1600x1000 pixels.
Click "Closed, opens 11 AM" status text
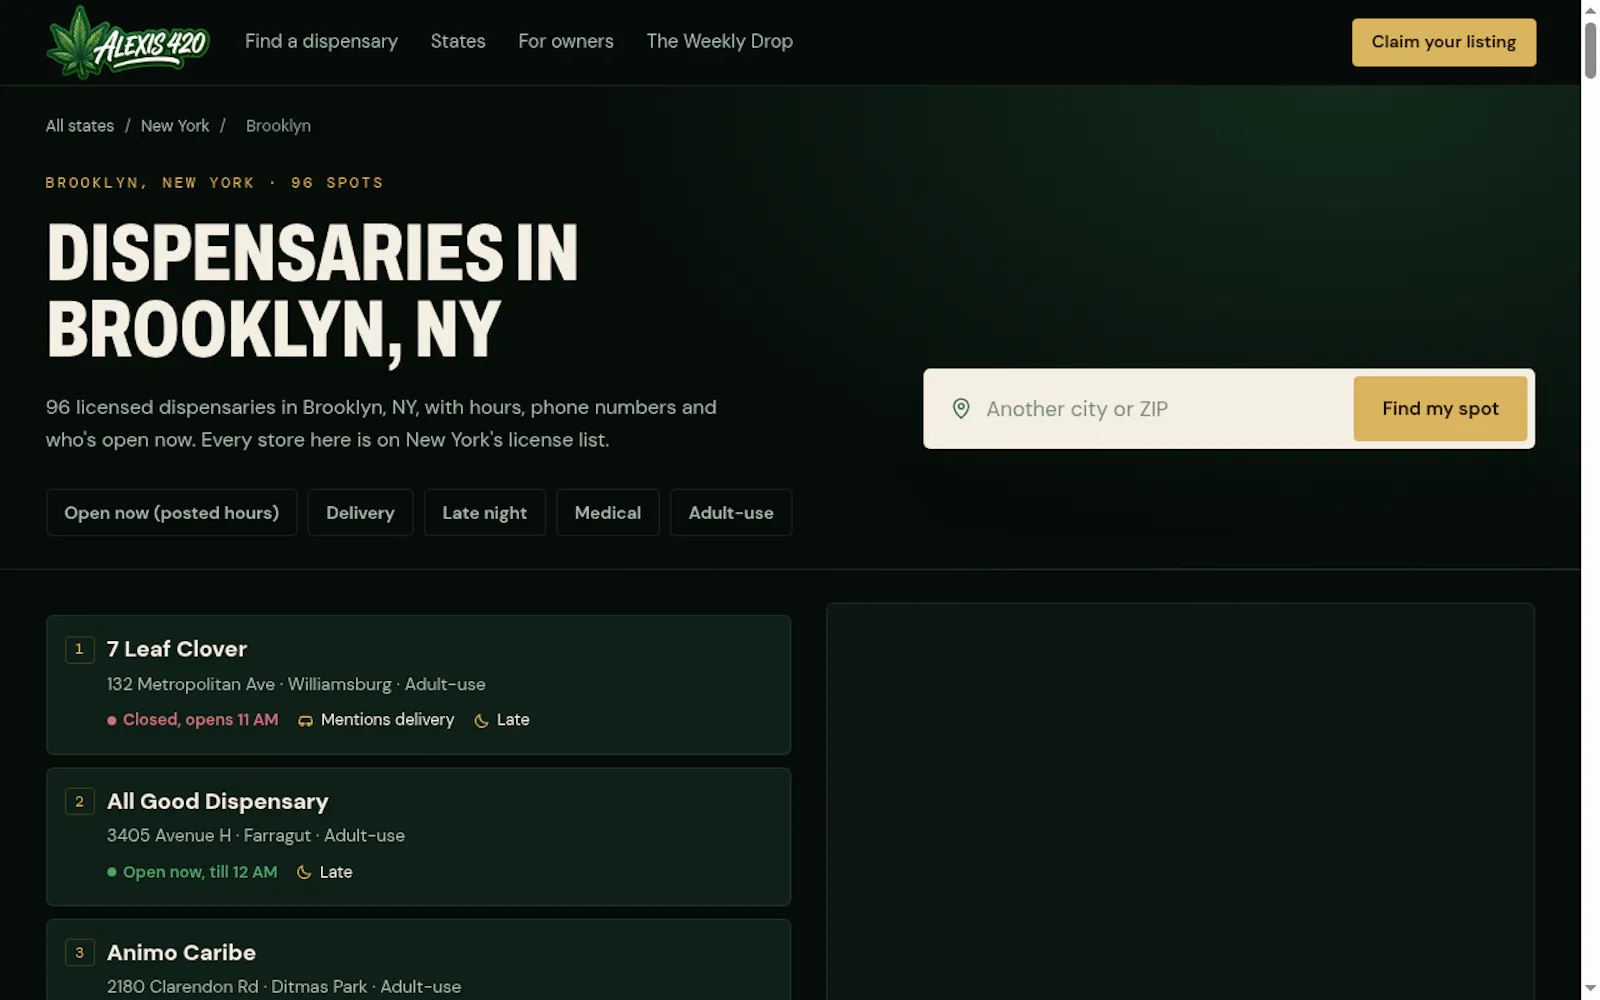click(200, 720)
